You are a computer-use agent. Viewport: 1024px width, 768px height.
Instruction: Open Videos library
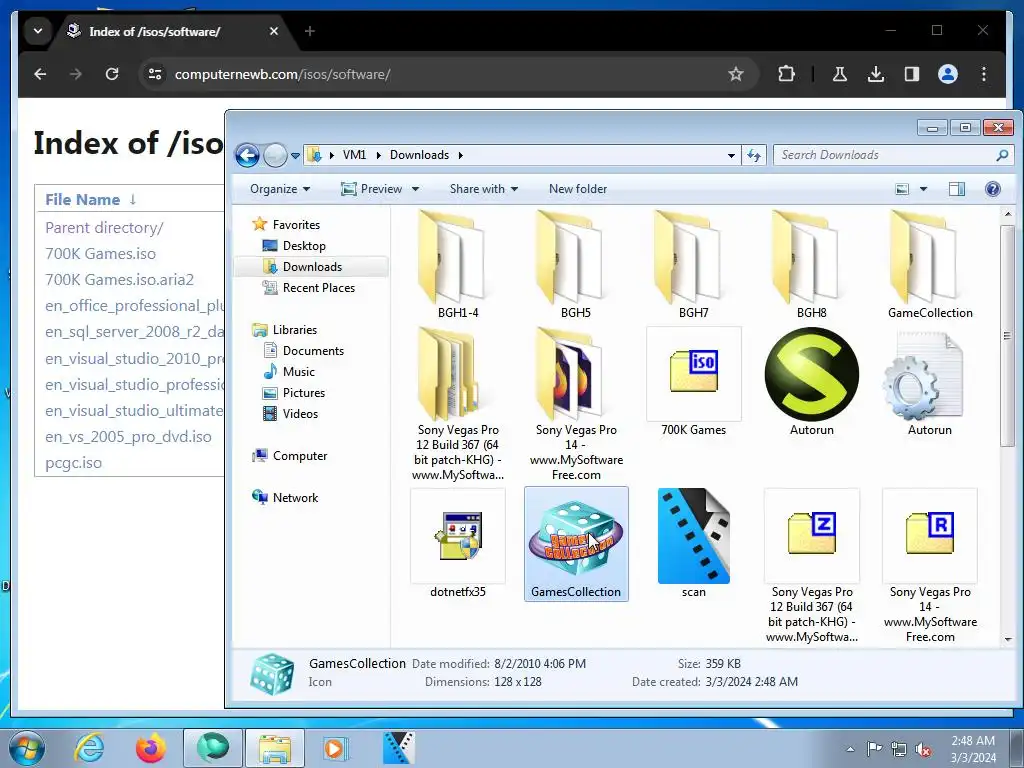(300, 413)
